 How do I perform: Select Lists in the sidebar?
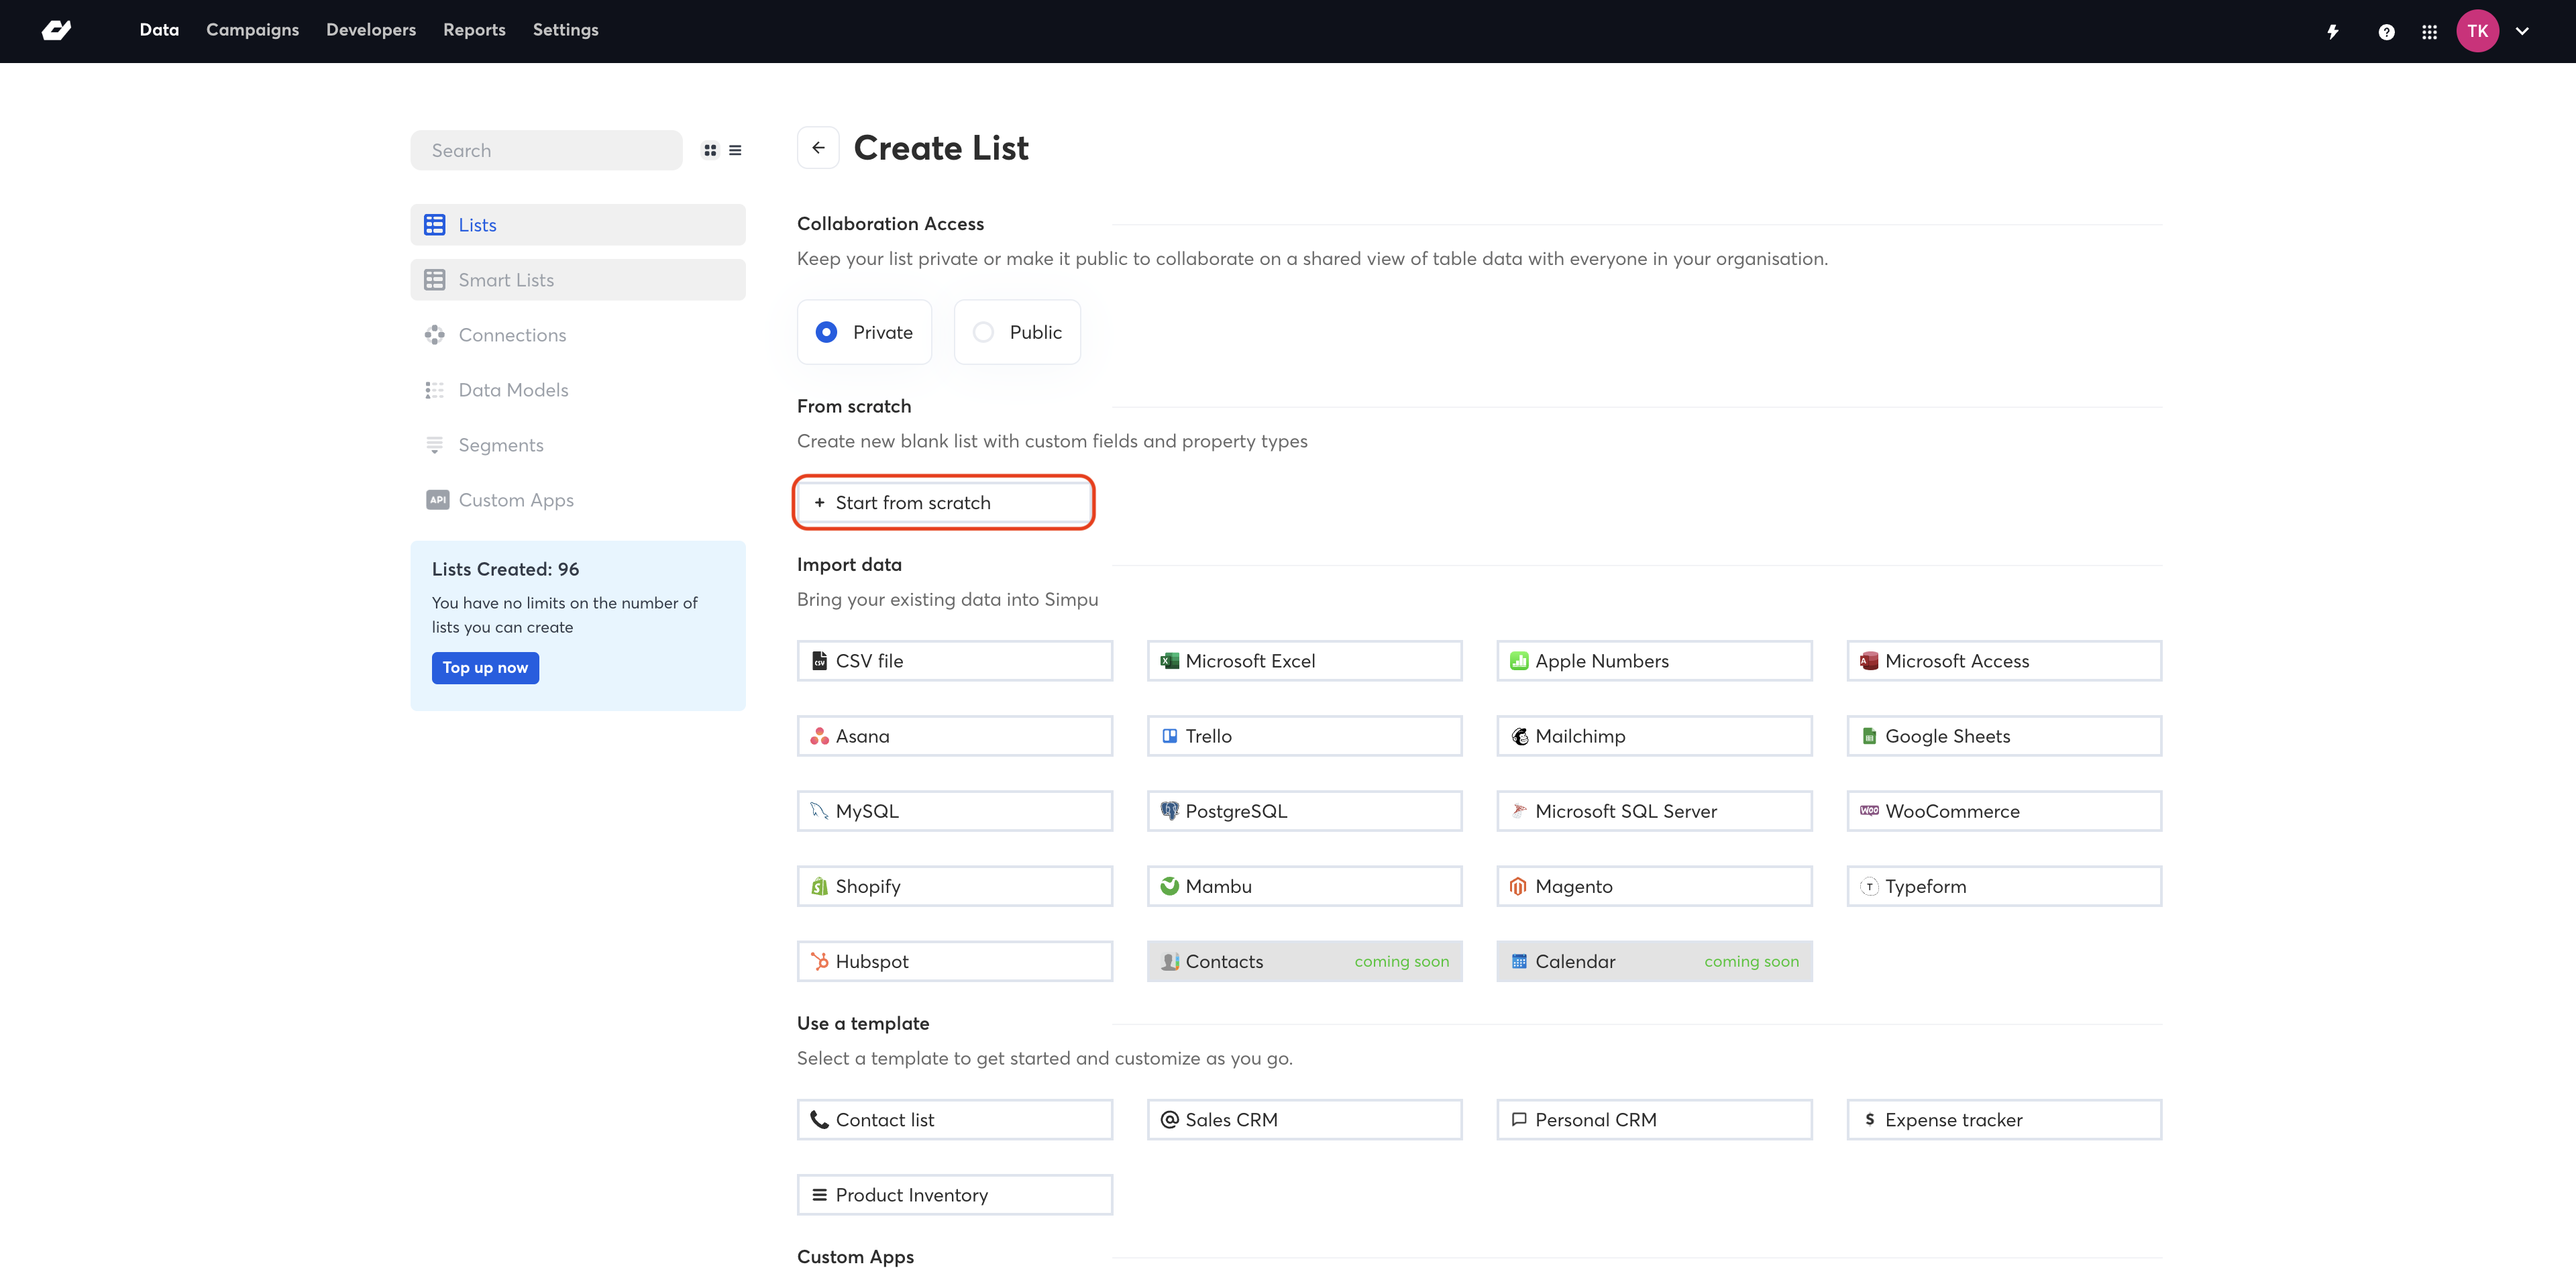click(x=578, y=225)
